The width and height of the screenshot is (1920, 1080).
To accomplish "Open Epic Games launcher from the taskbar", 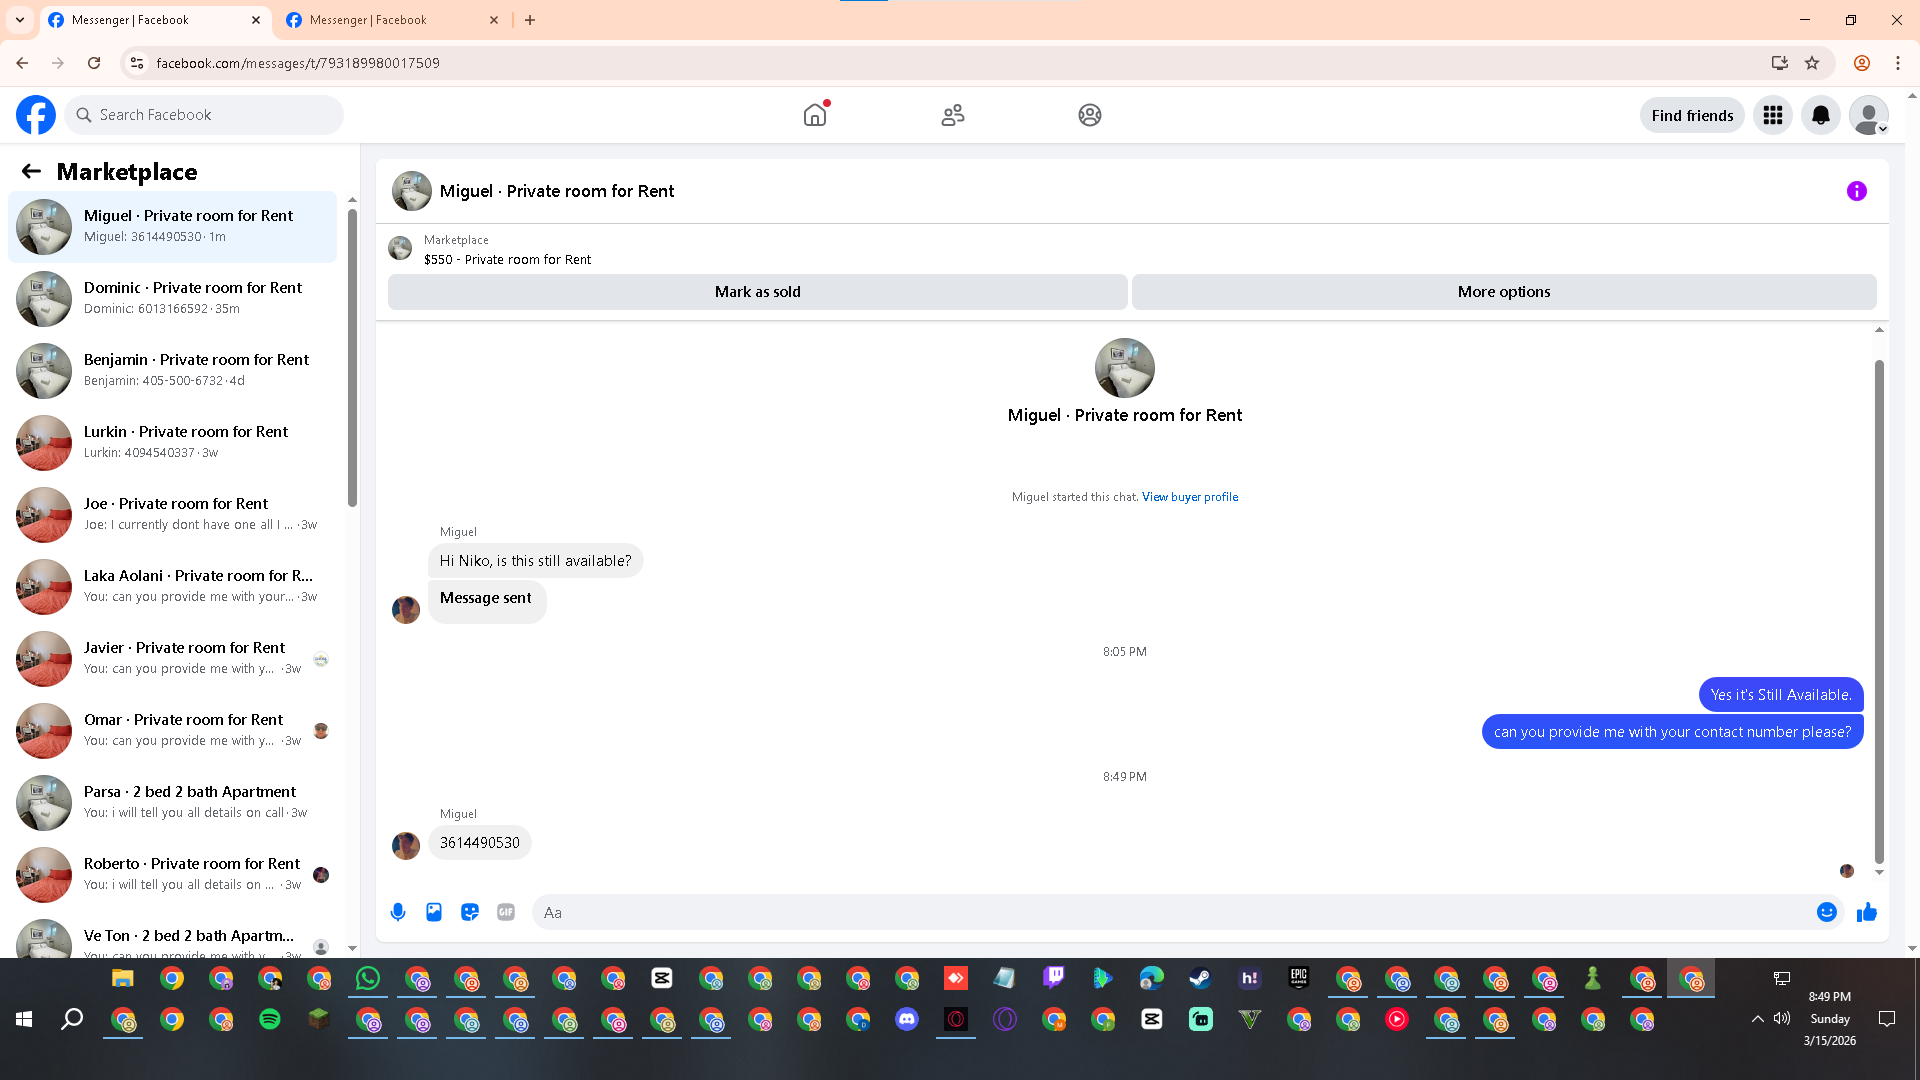I will (x=1299, y=979).
